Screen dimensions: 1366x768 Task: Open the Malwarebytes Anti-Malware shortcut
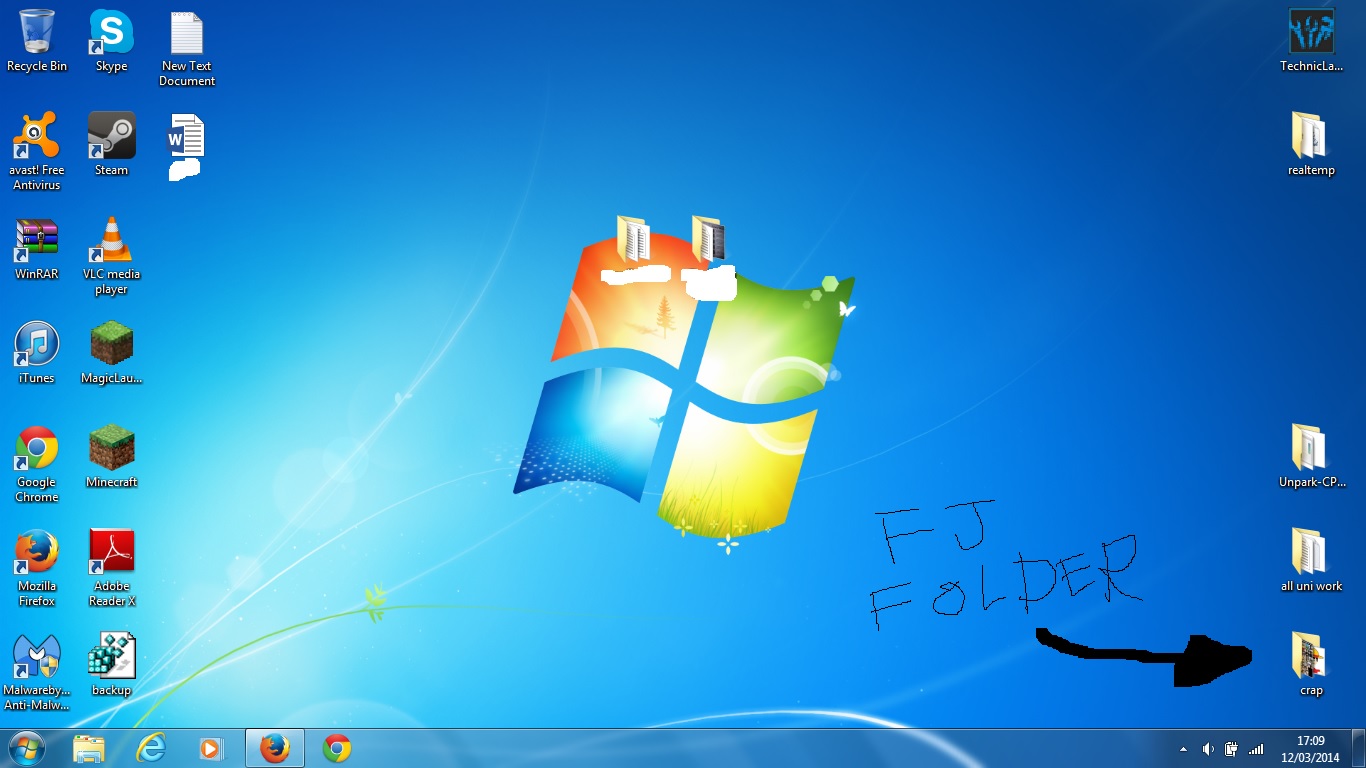37,672
